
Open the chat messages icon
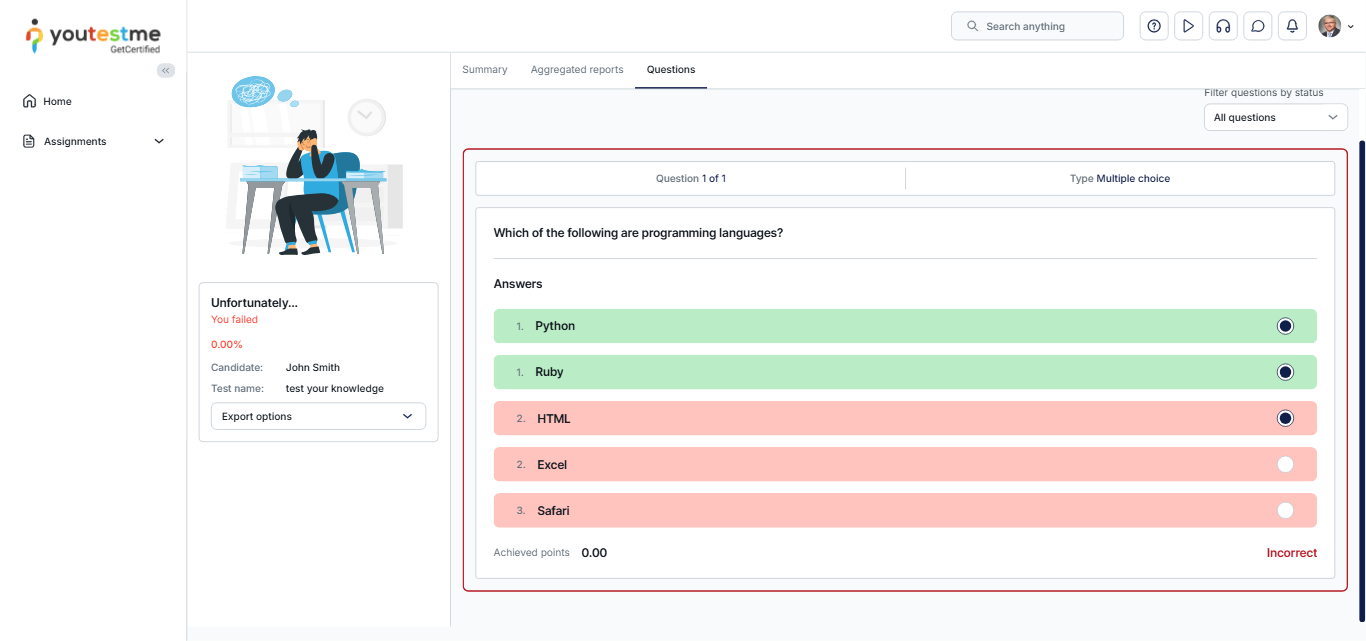[1258, 26]
